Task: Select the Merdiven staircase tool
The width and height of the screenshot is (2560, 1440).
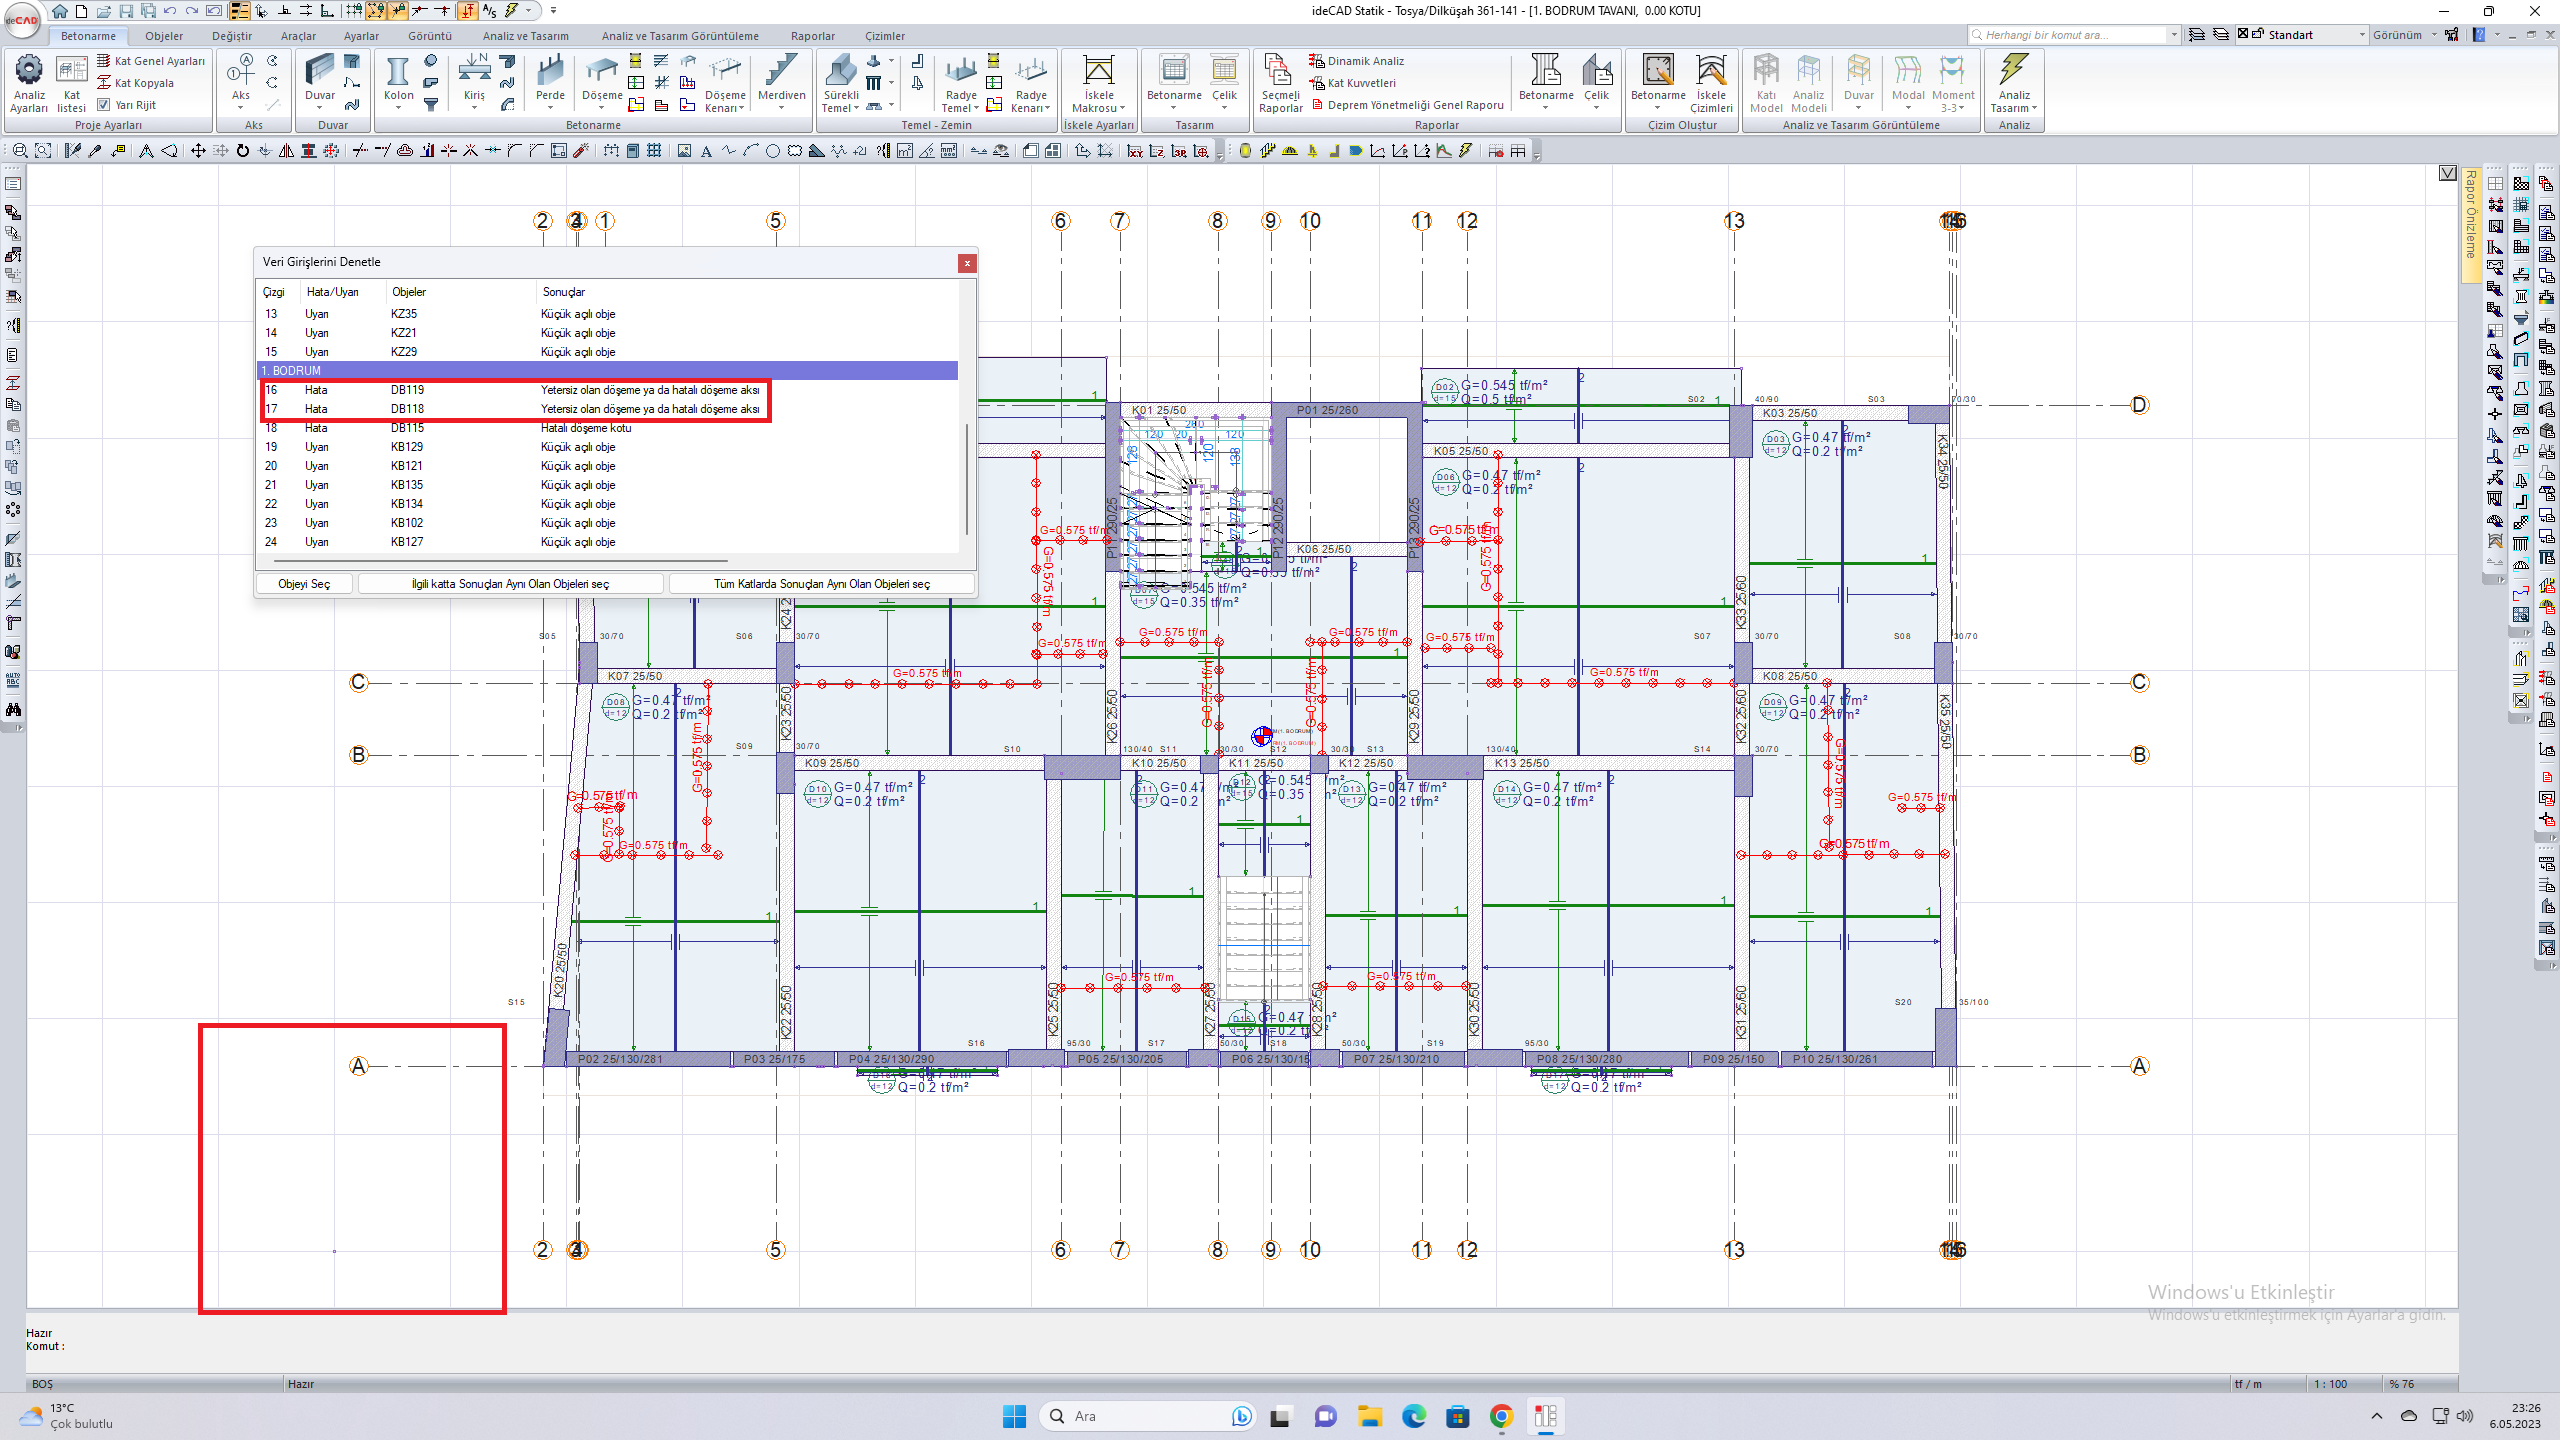Action: point(781,80)
